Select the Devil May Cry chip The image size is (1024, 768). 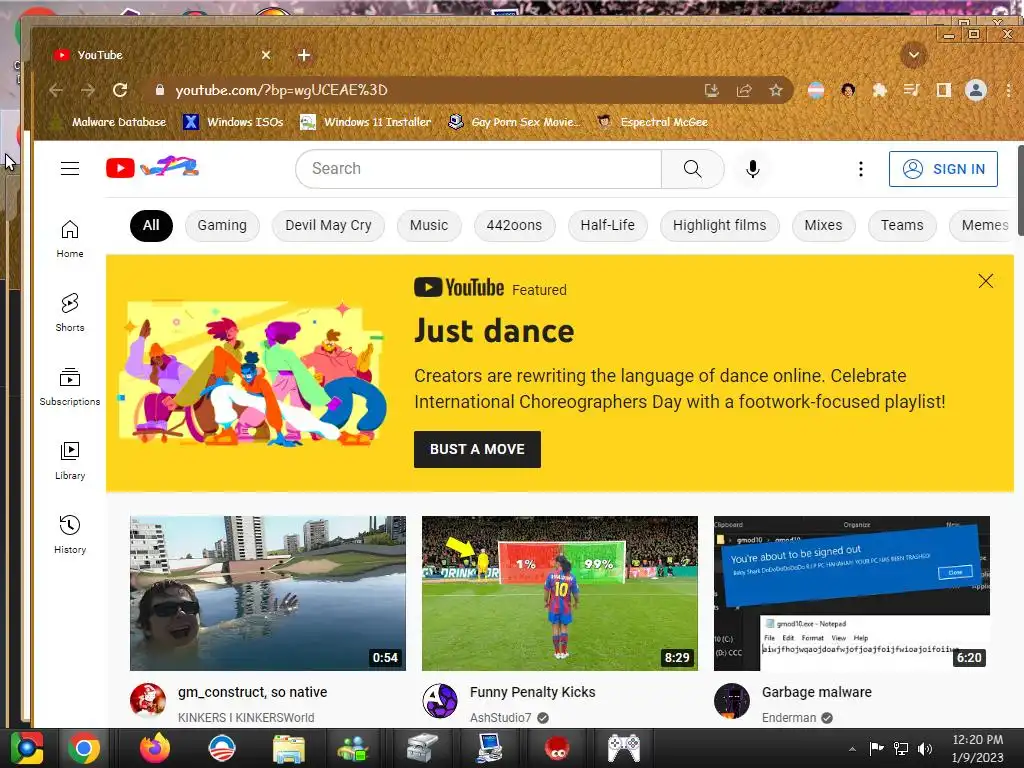point(328,225)
